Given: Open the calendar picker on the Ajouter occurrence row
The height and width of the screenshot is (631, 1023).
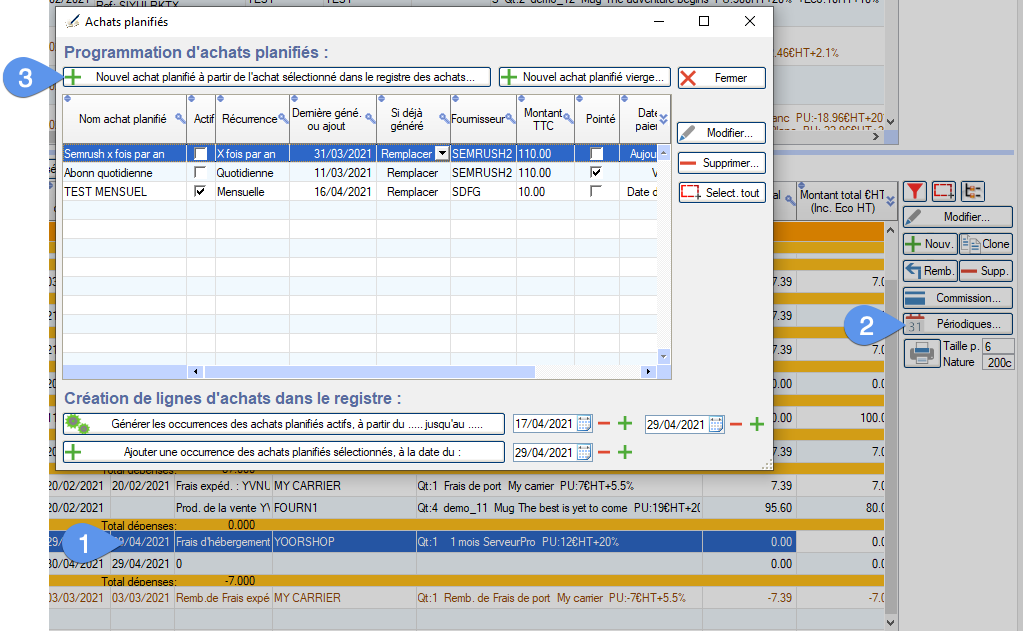Looking at the screenshot, I should pos(585,452).
